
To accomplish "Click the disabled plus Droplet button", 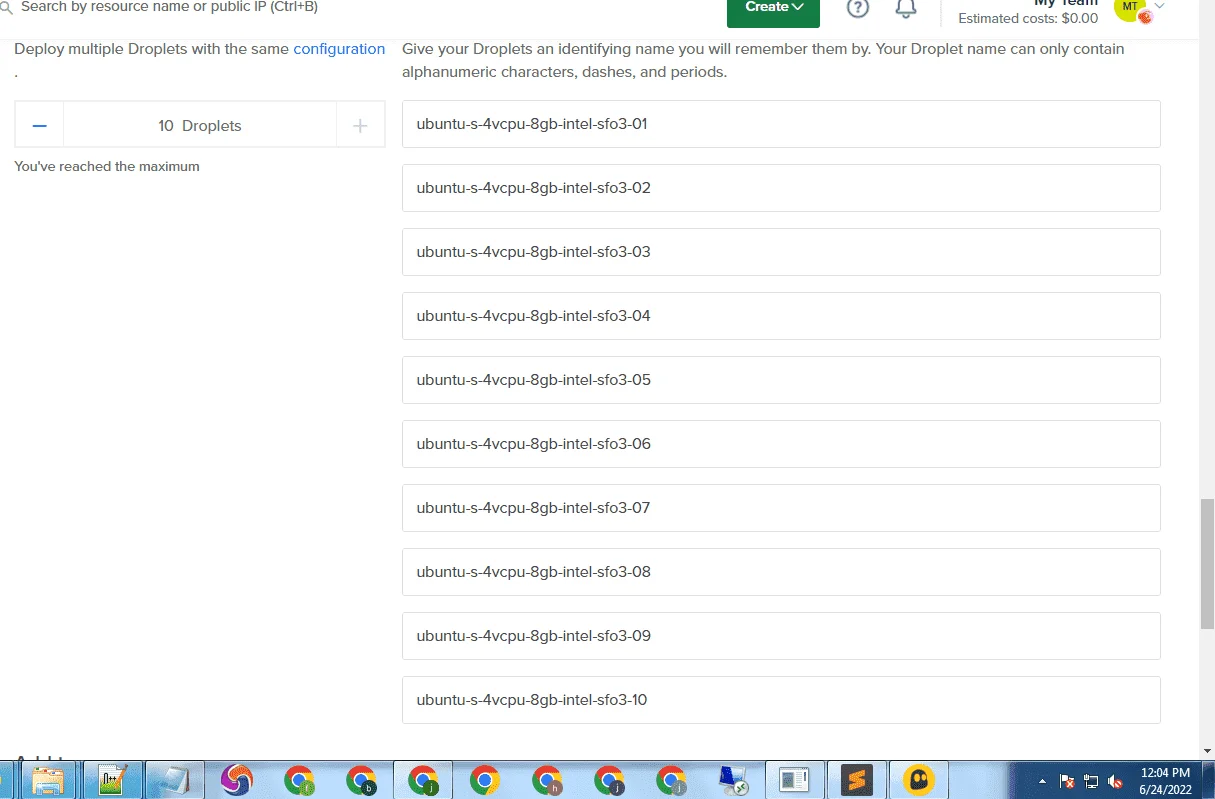I will click(360, 126).
